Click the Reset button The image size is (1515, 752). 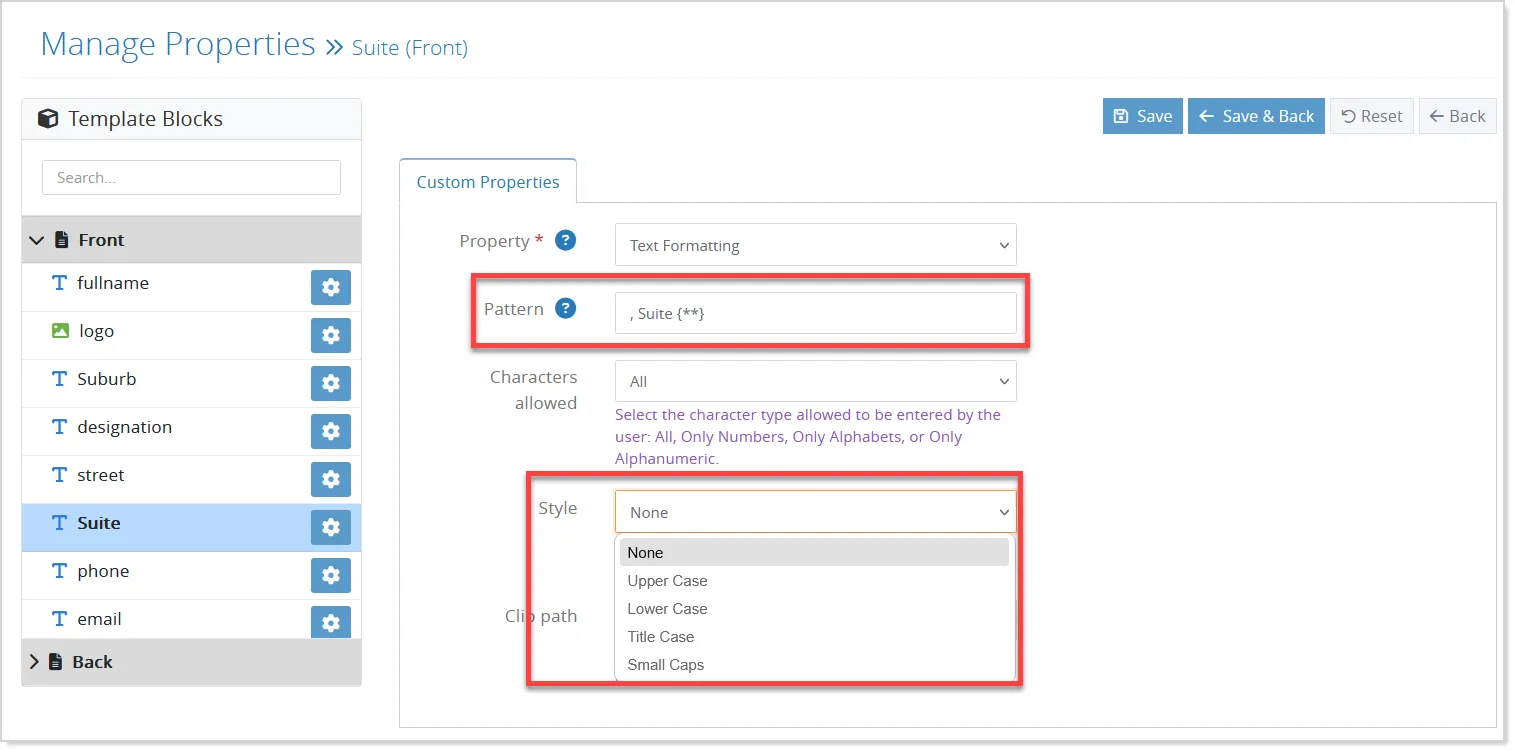click(x=1372, y=116)
